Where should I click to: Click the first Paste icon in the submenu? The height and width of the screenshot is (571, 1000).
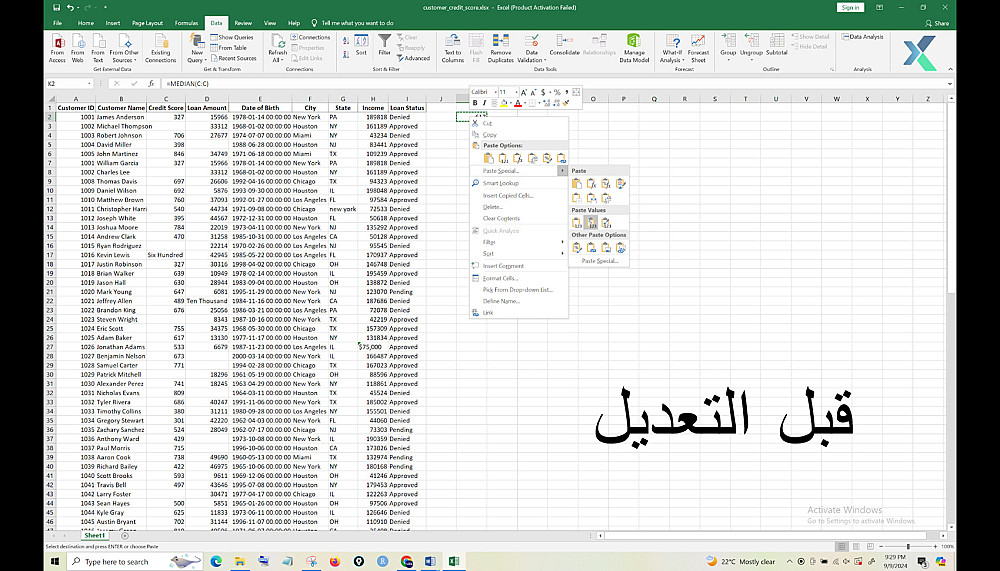pos(577,184)
